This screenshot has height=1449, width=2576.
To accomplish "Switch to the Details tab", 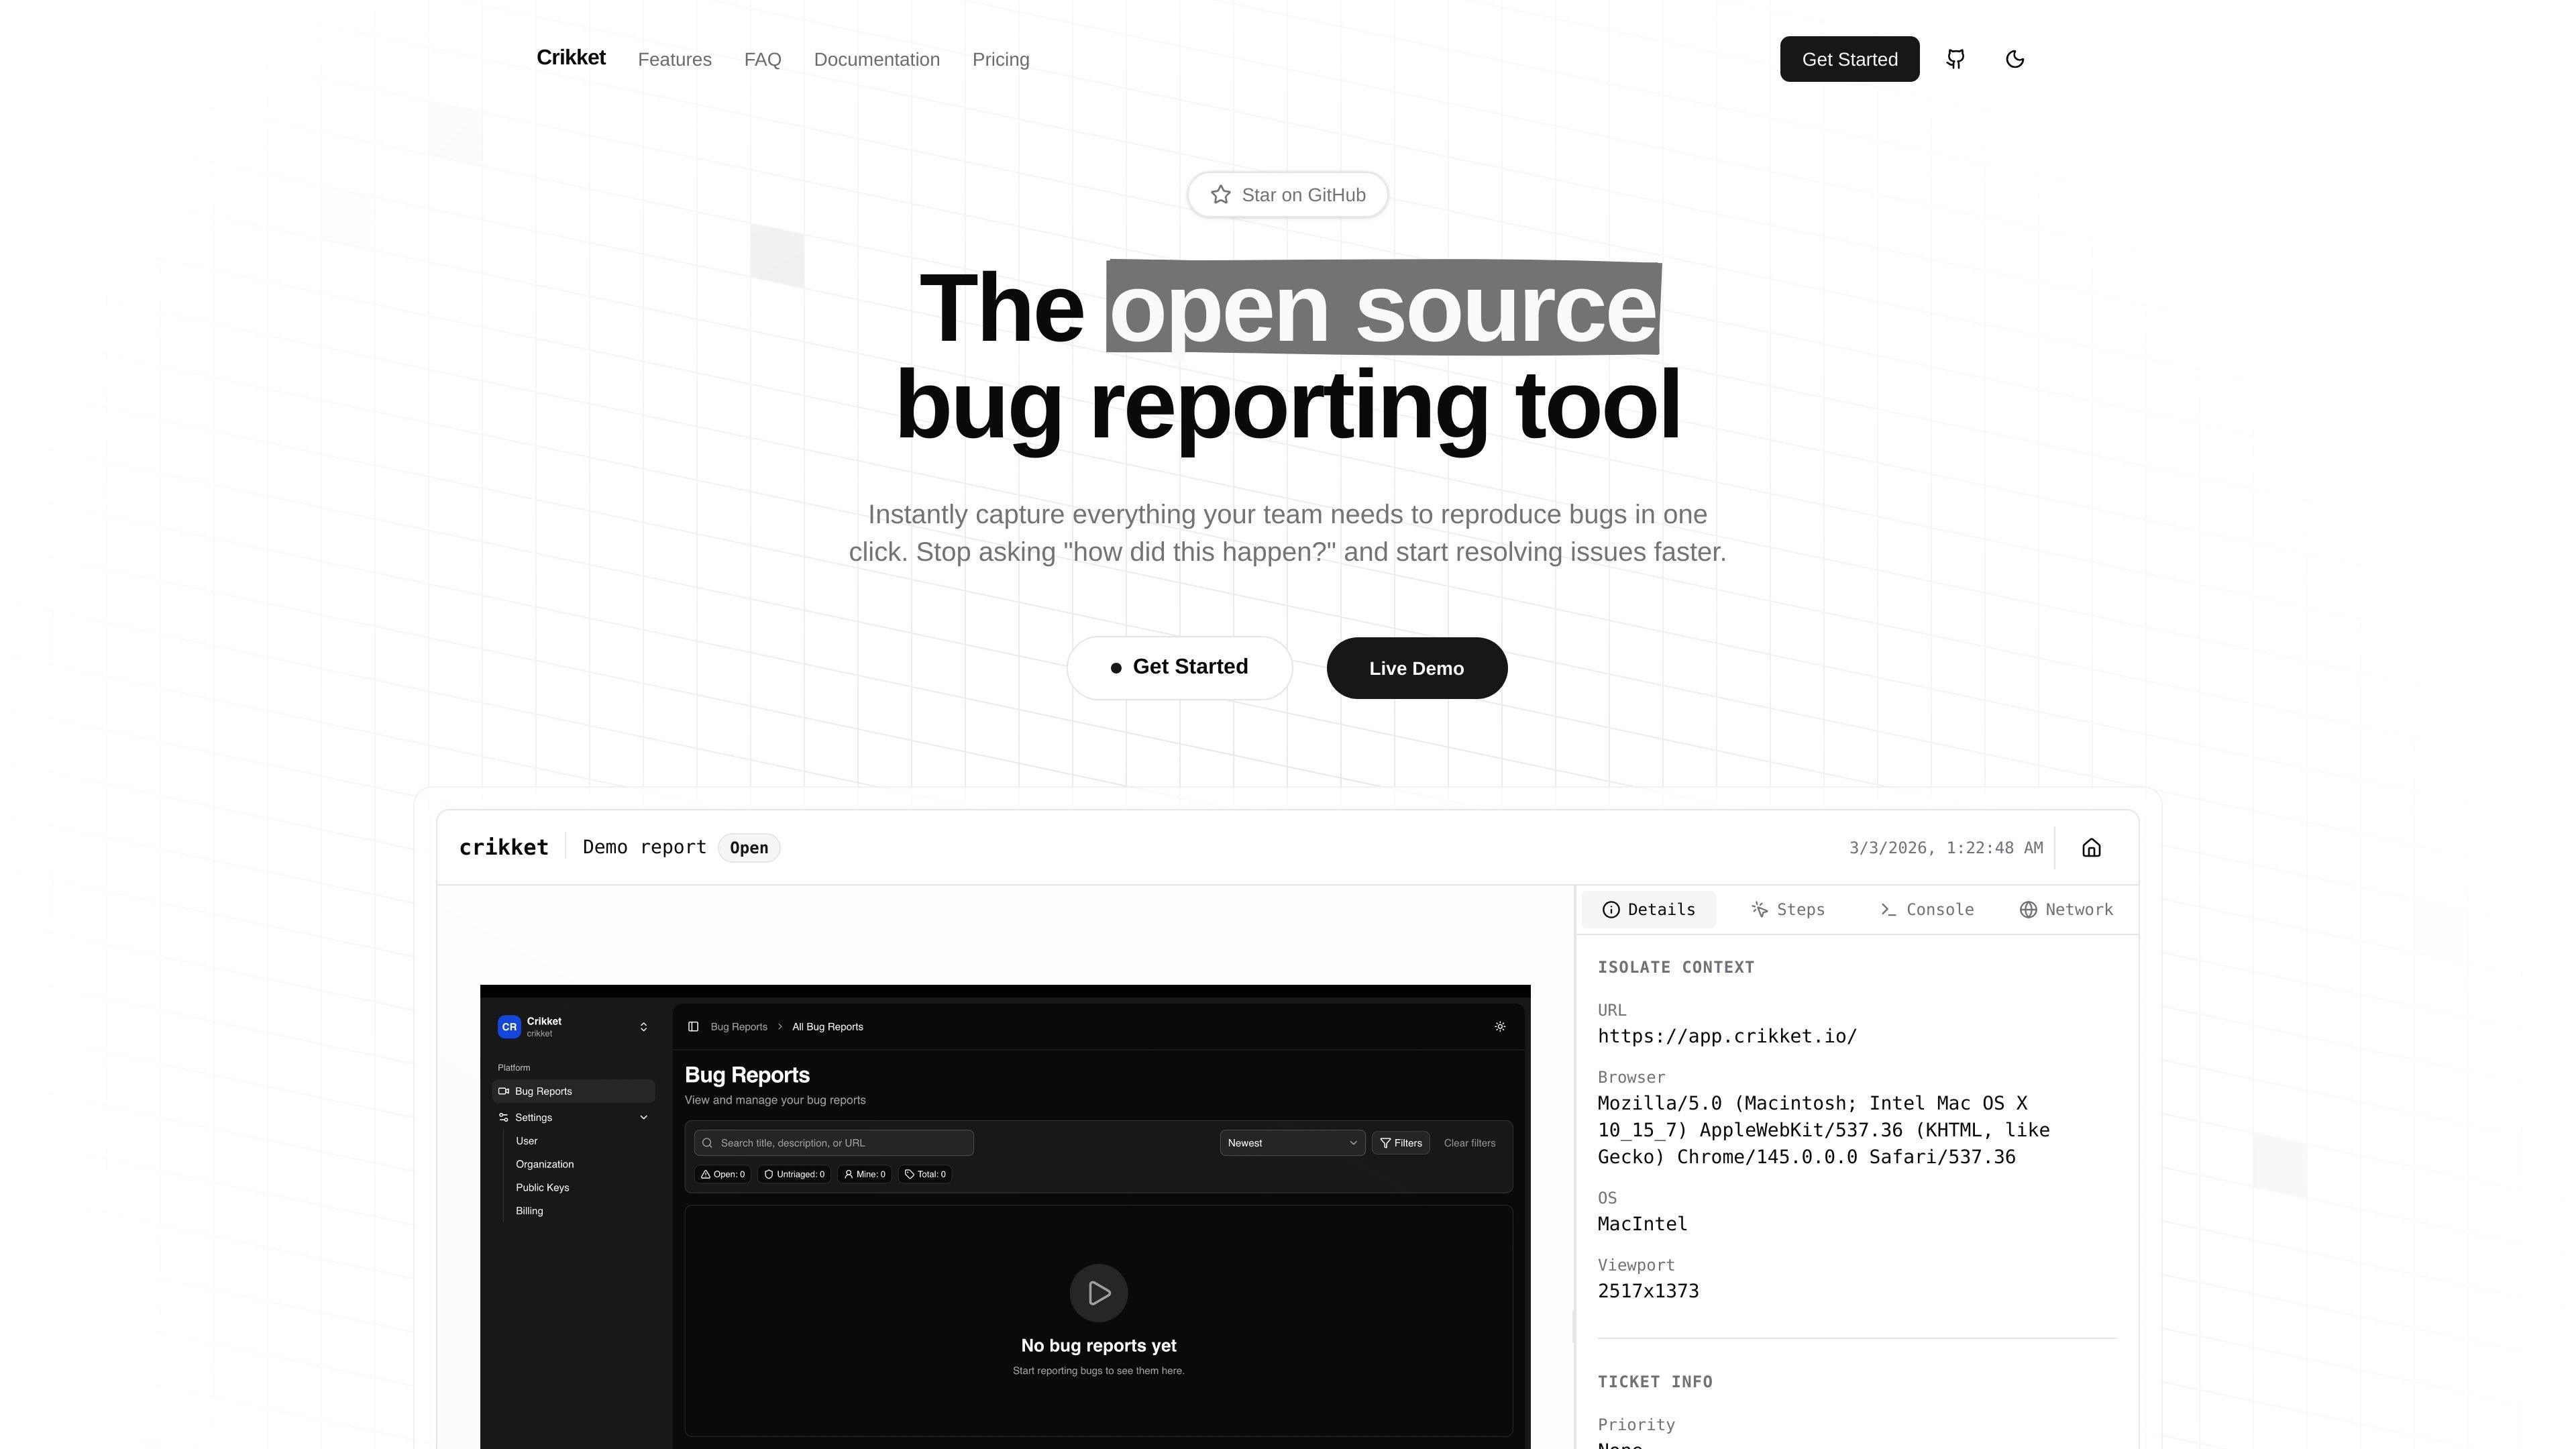I will (1648, 910).
